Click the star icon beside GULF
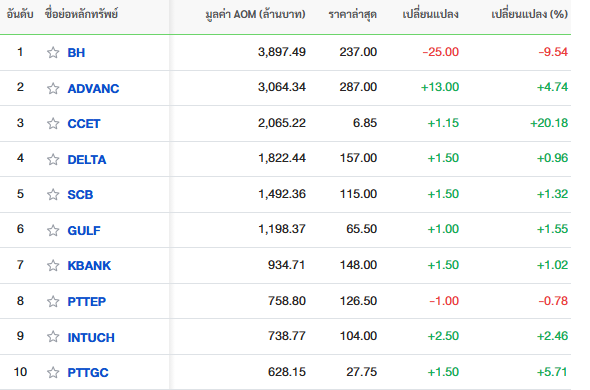 click(x=53, y=230)
